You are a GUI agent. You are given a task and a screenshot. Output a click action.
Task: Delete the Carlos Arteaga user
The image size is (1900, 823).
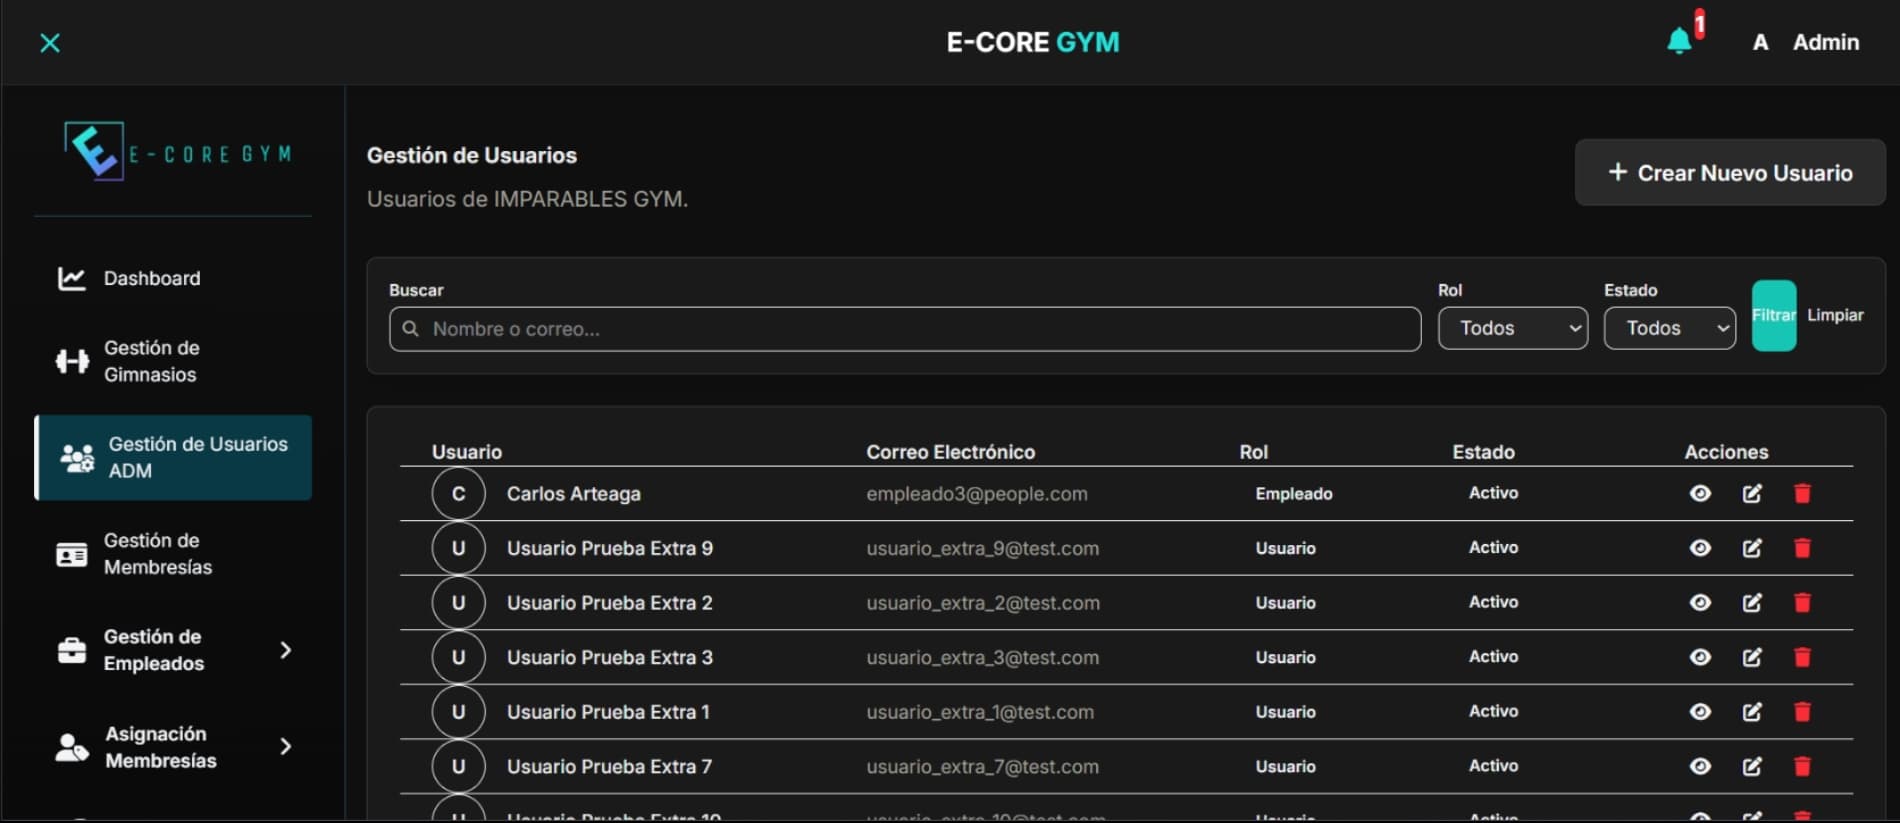(1802, 493)
